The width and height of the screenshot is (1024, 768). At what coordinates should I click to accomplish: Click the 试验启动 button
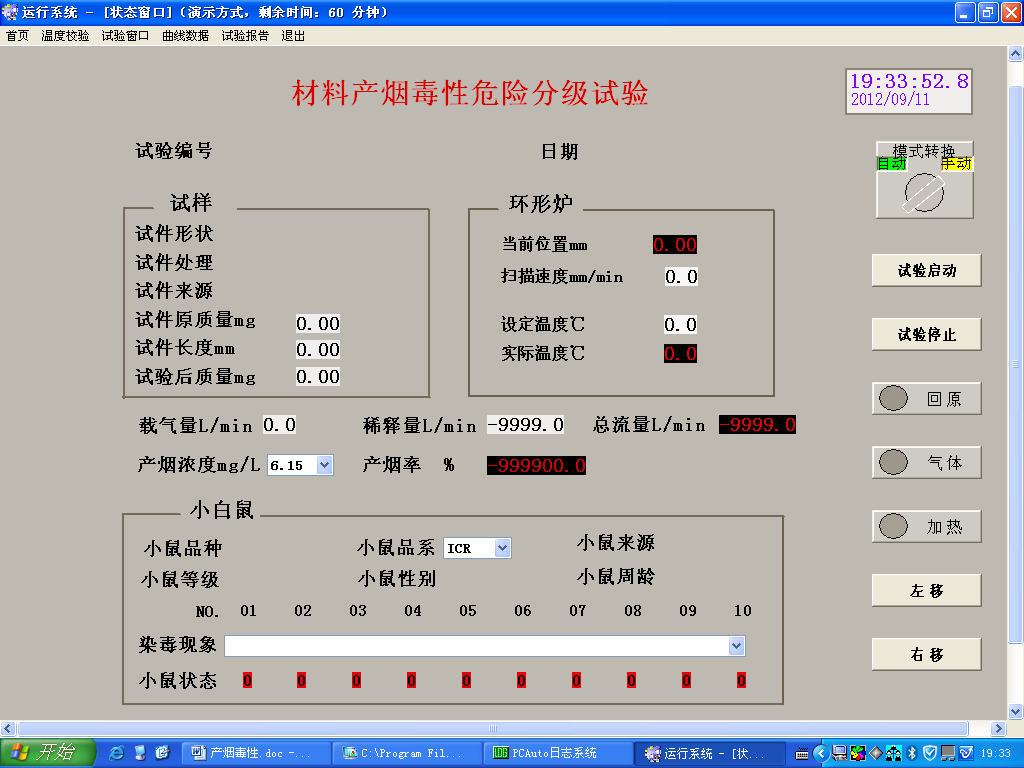[926, 271]
